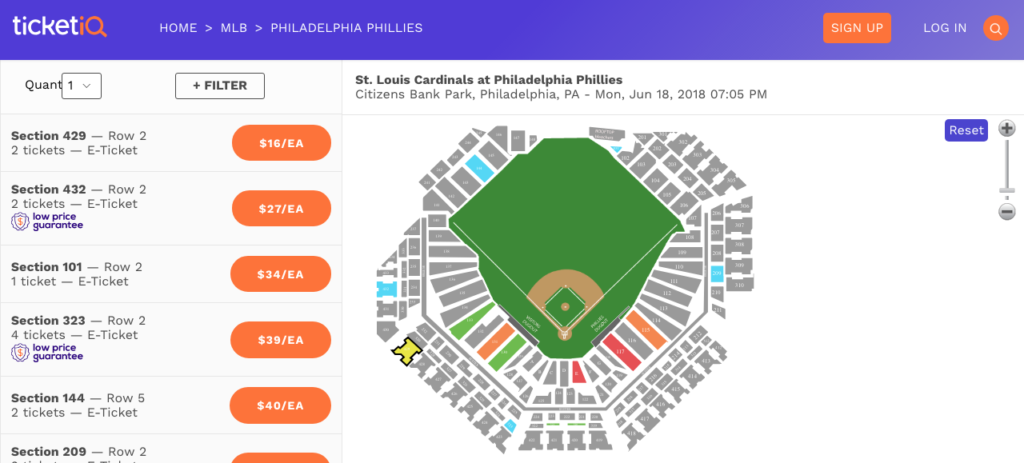
Task: Open the search icon in header
Action: pos(995,28)
